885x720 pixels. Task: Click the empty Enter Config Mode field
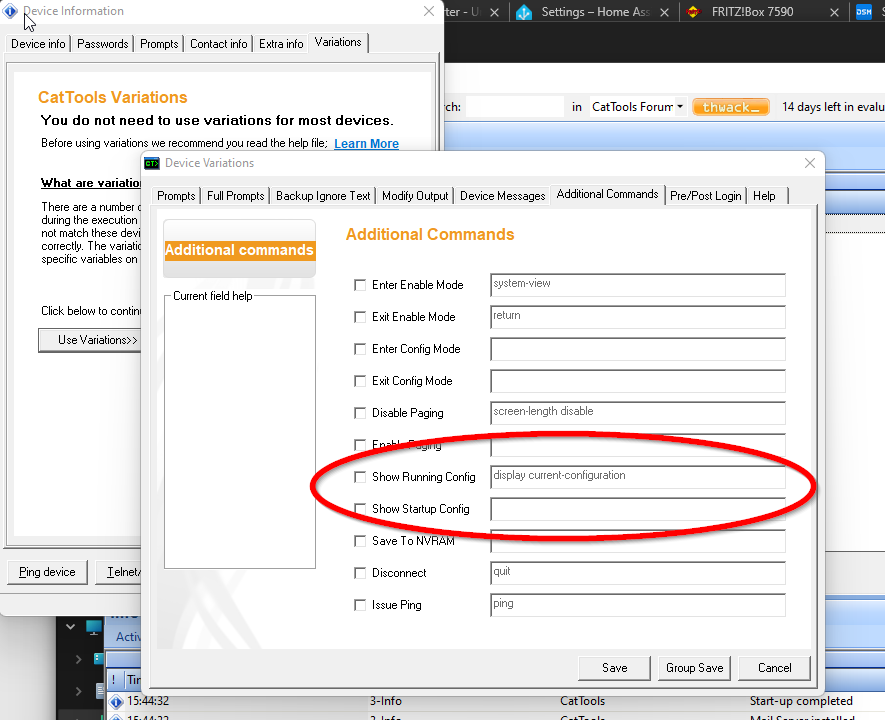(638, 349)
